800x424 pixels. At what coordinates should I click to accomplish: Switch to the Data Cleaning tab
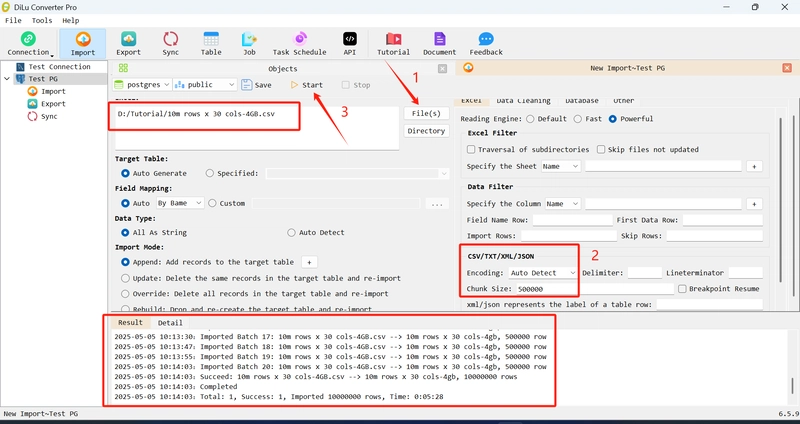(523, 100)
